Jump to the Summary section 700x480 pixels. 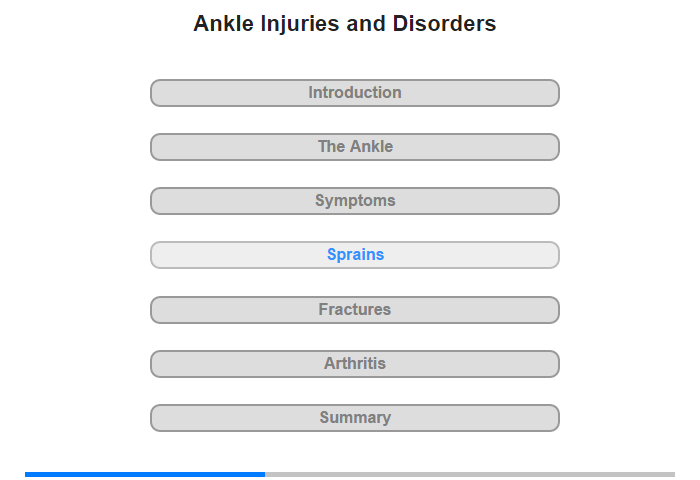355,418
